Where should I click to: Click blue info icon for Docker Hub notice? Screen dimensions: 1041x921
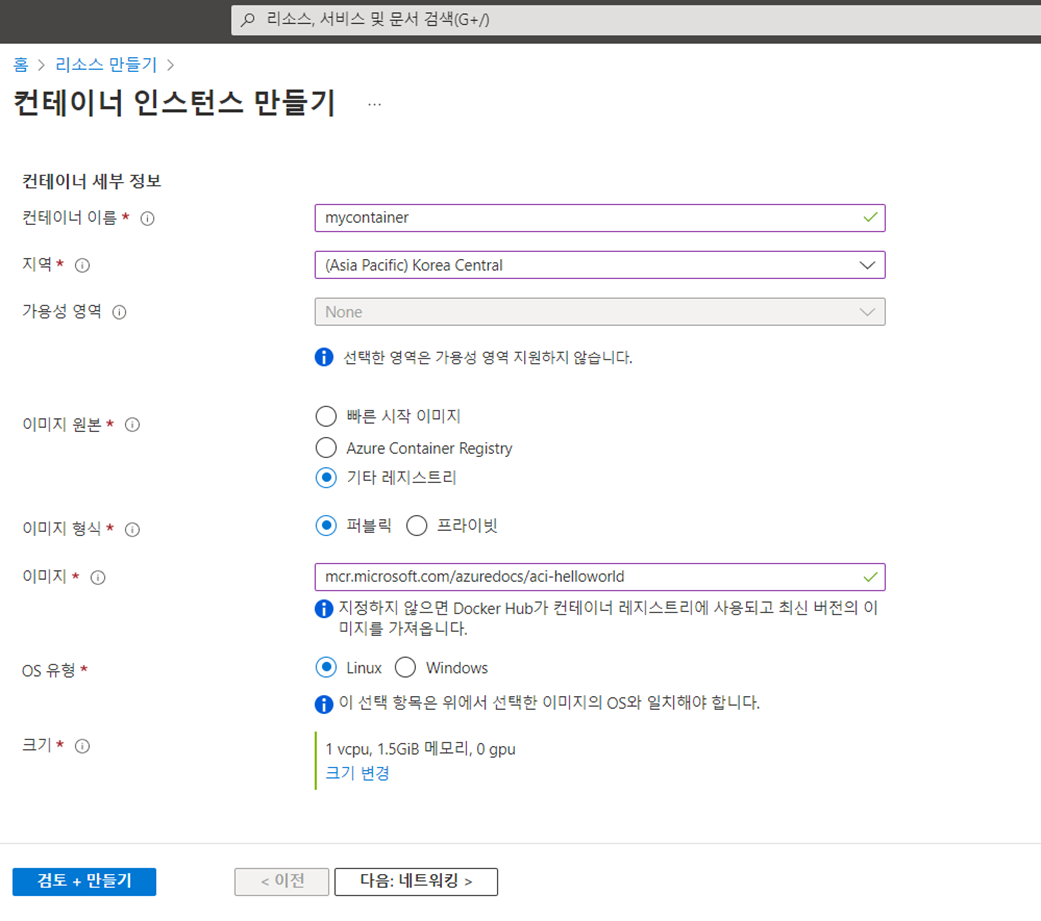point(324,609)
